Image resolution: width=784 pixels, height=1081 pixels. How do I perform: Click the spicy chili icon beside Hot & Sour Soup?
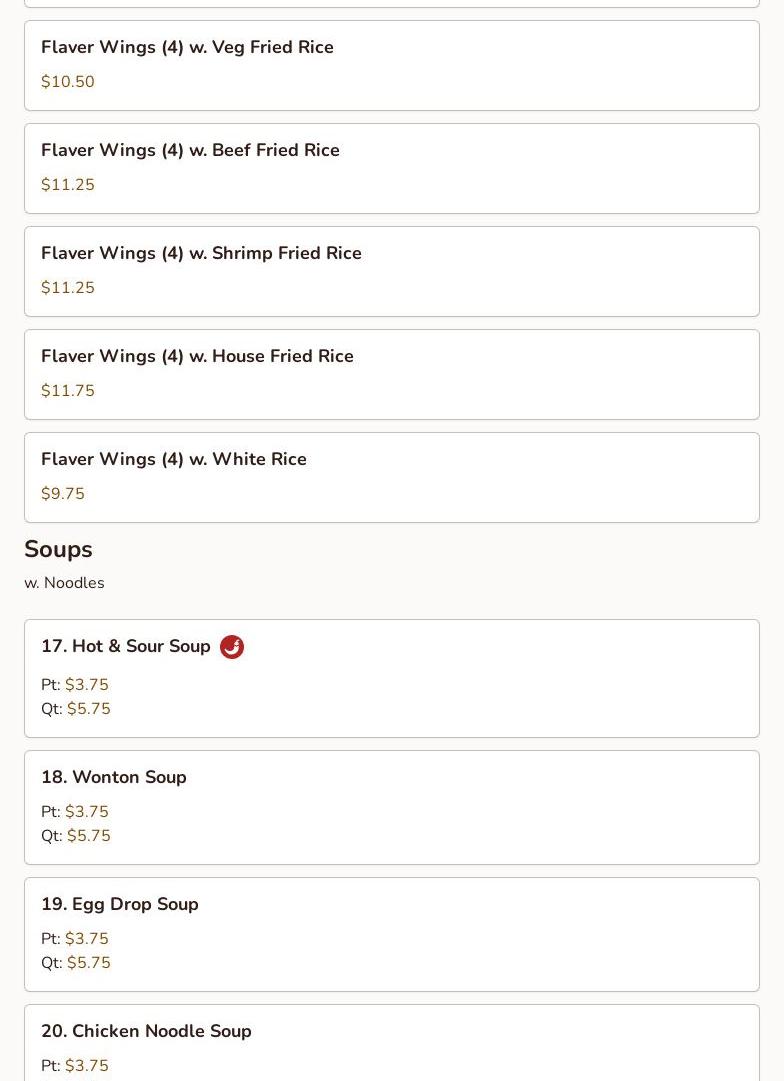(x=232, y=647)
